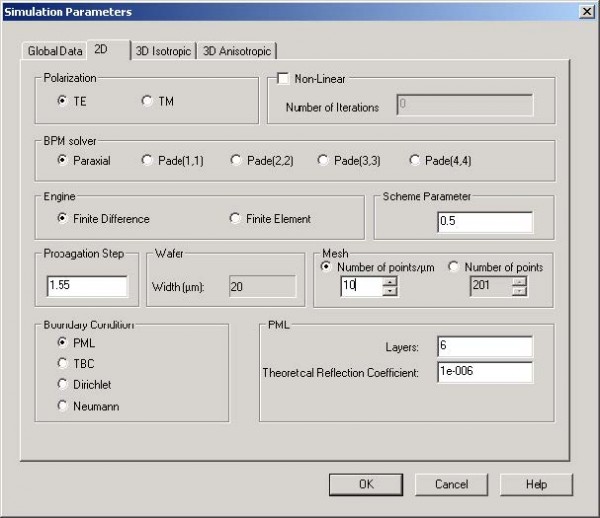Click the Theoretical Reflection Coefficient field
600x518 pixels.
click(x=485, y=372)
